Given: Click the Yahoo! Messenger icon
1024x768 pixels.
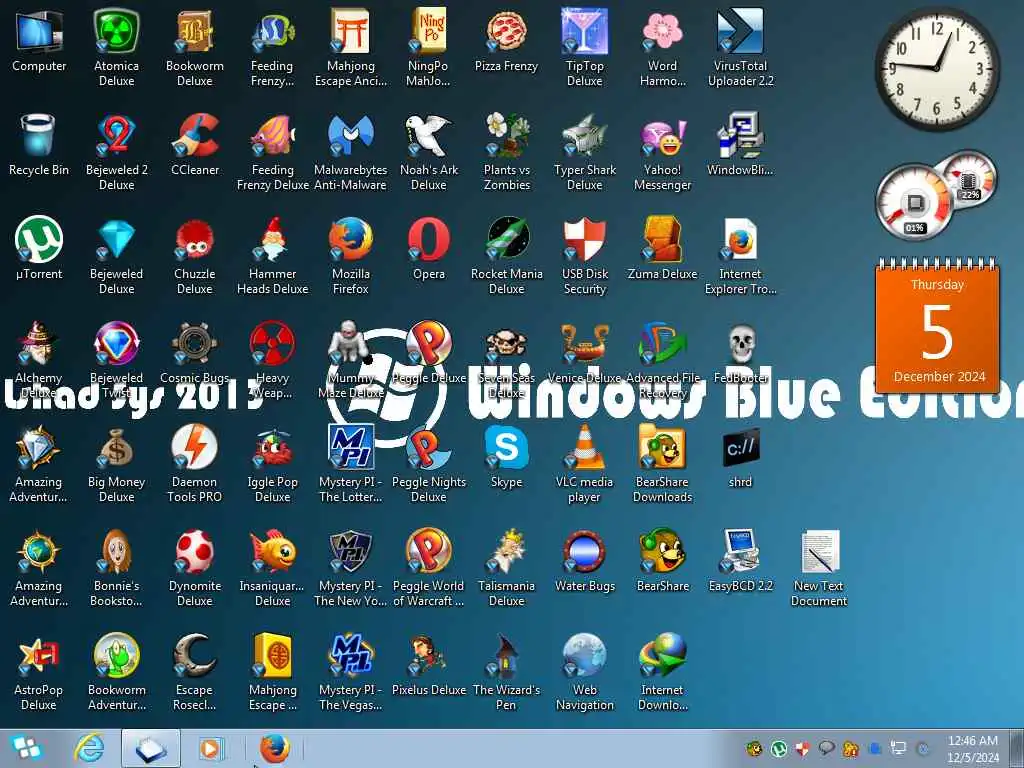Looking at the screenshot, I should click(x=662, y=135).
